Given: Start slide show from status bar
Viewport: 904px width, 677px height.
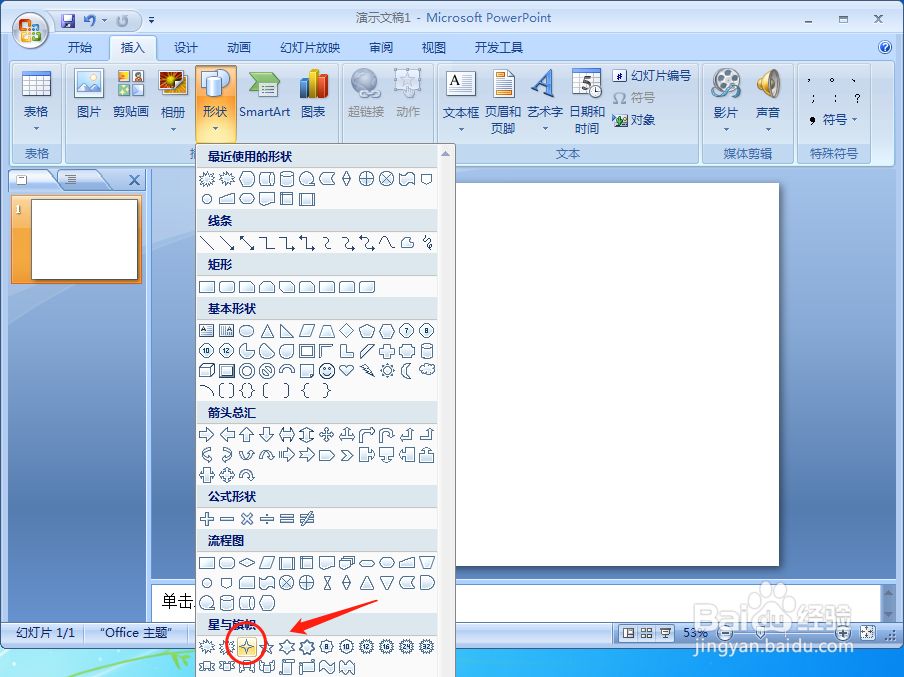Looking at the screenshot, I should 665,633.
